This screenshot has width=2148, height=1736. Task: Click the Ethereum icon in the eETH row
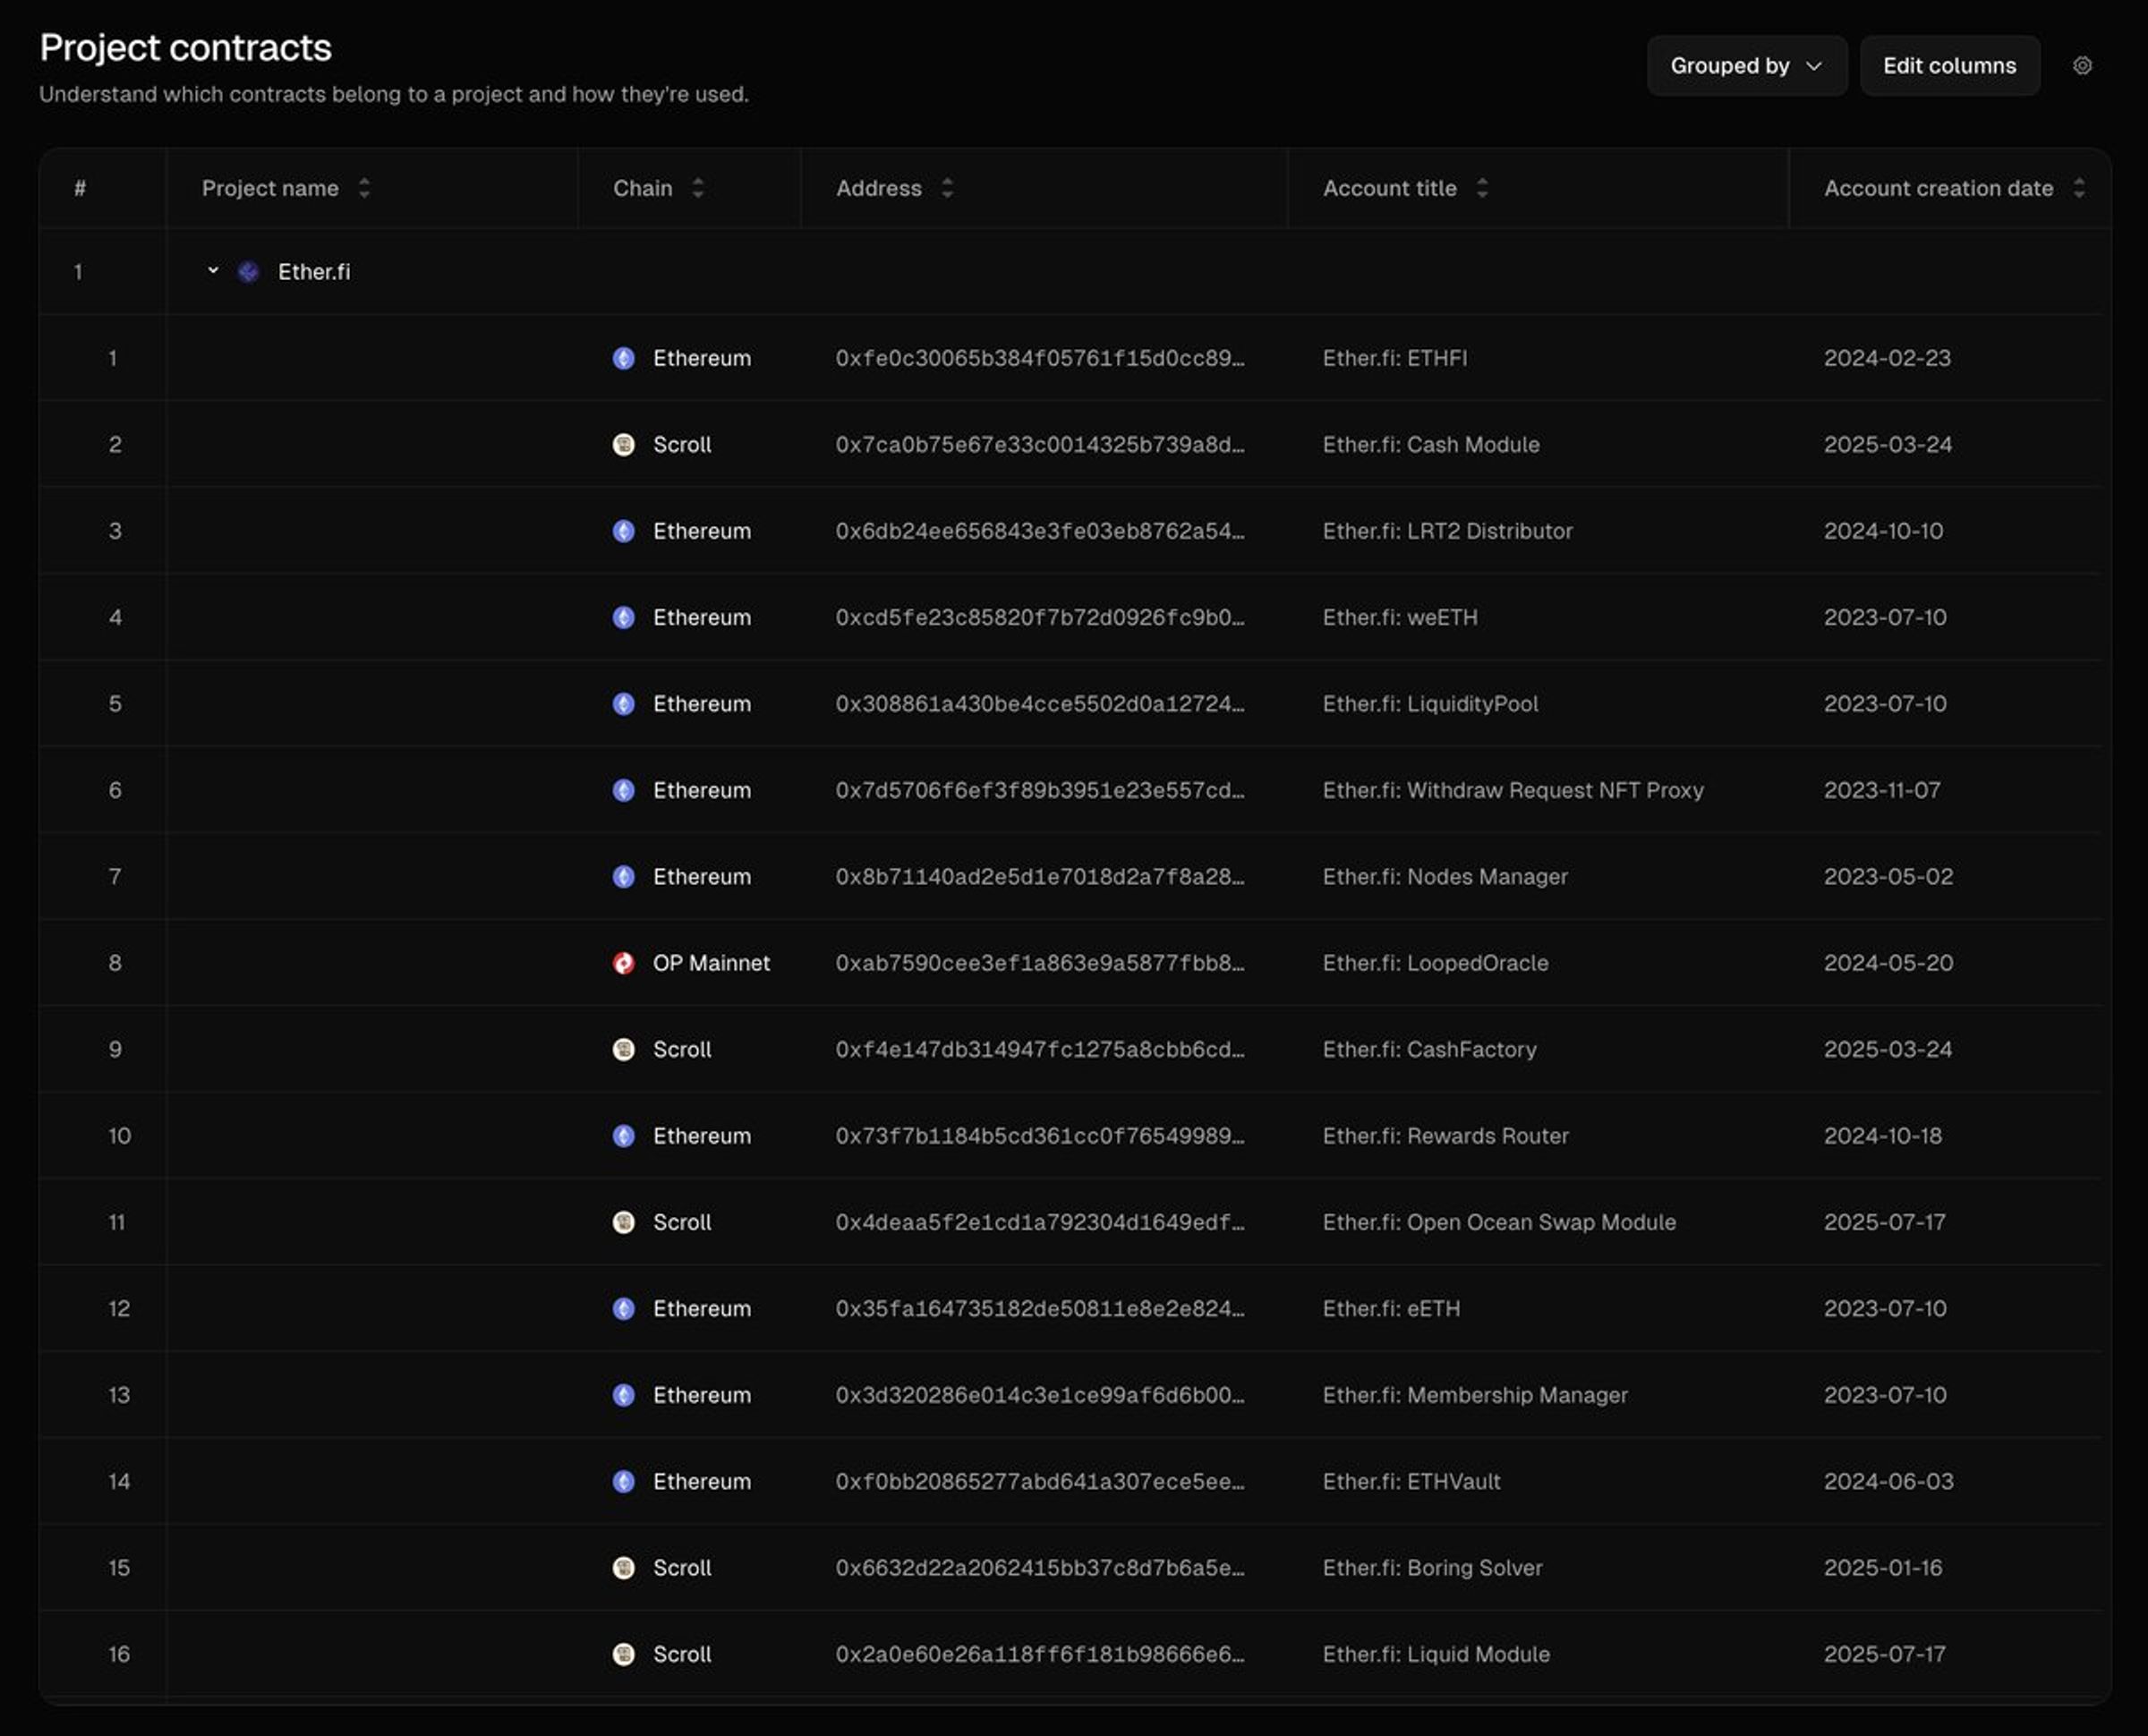(623, 1309)
